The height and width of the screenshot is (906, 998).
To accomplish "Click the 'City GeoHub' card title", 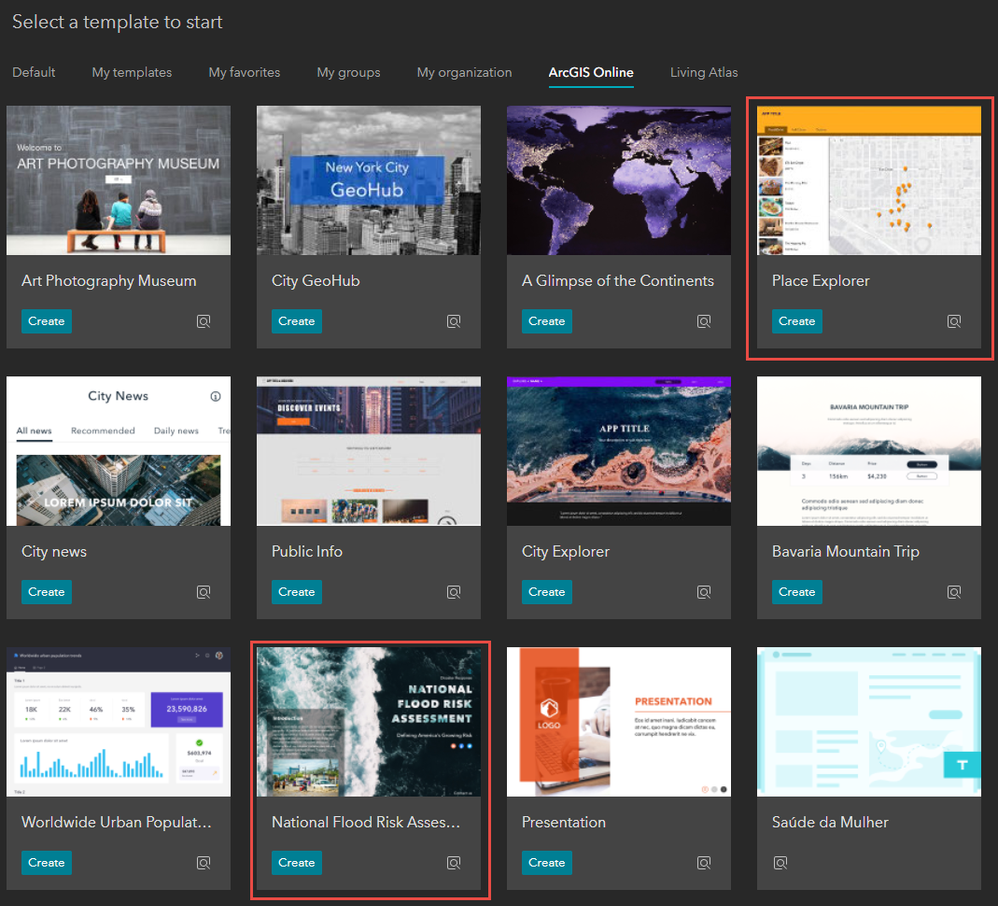I will (x=316, y=281).
